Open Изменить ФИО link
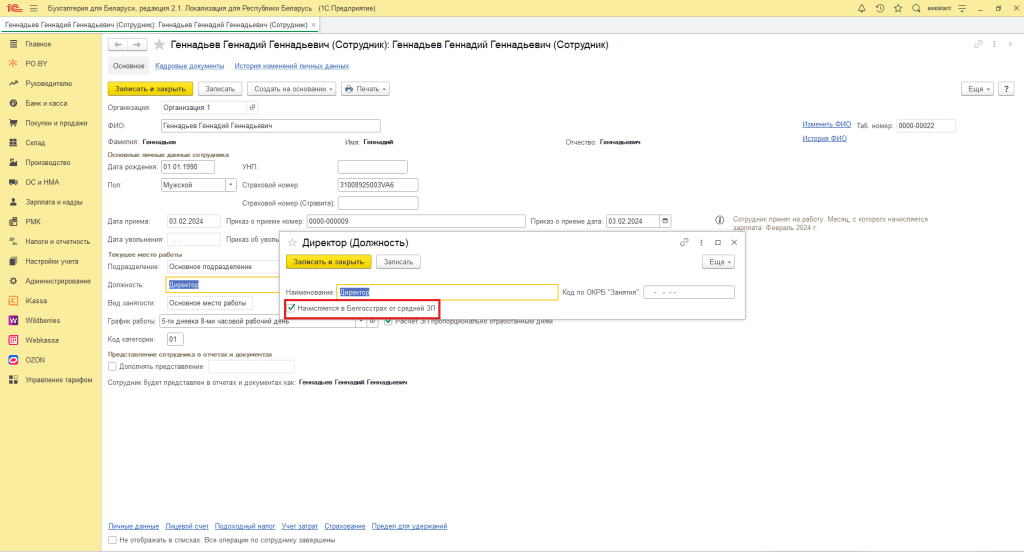Screen dimensions: 1024x552 tap(826, 124)
